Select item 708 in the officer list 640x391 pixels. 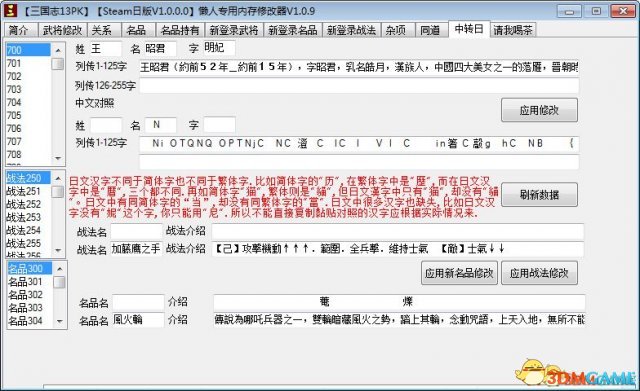coord(28,155)
